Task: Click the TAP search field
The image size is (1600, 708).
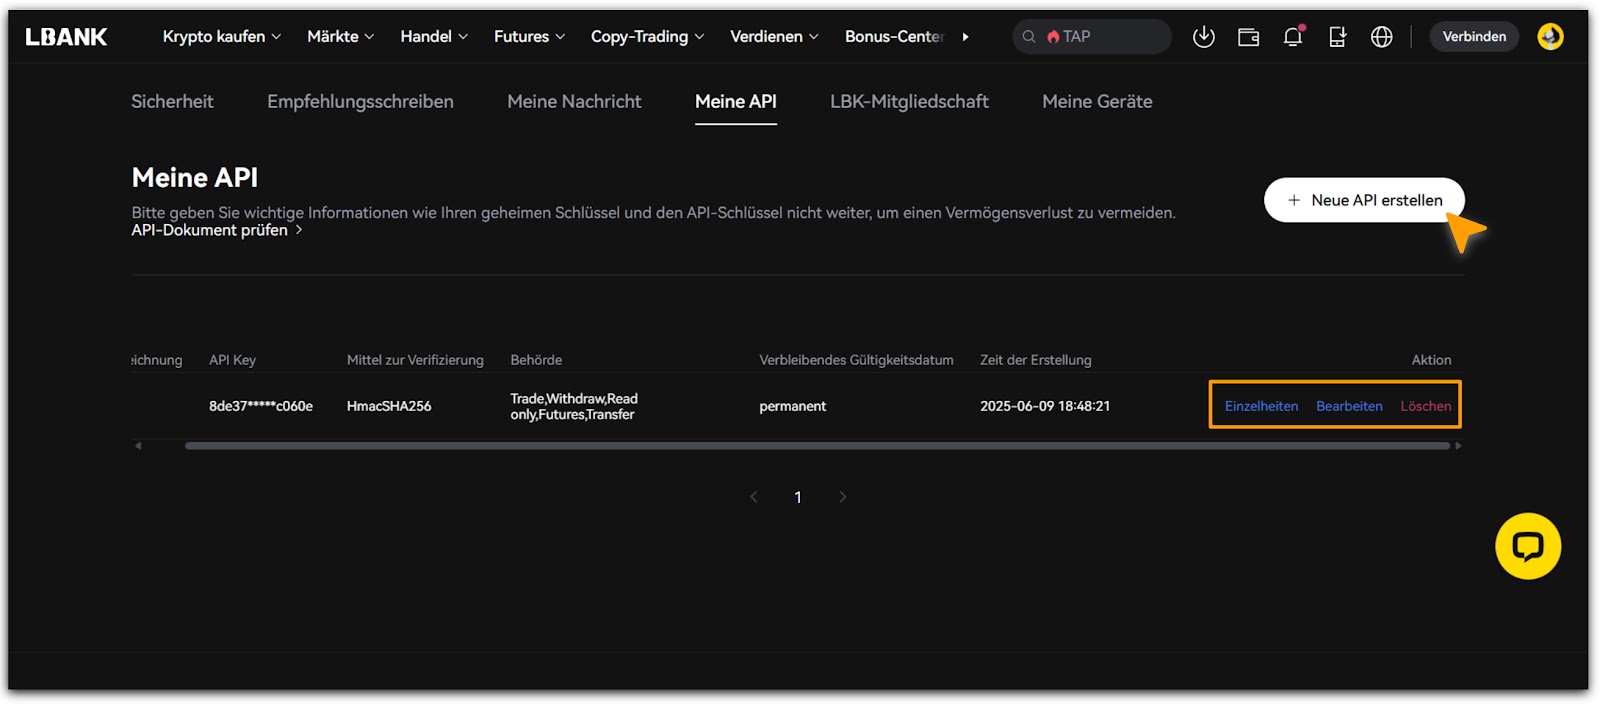Action: [1100, 37]
